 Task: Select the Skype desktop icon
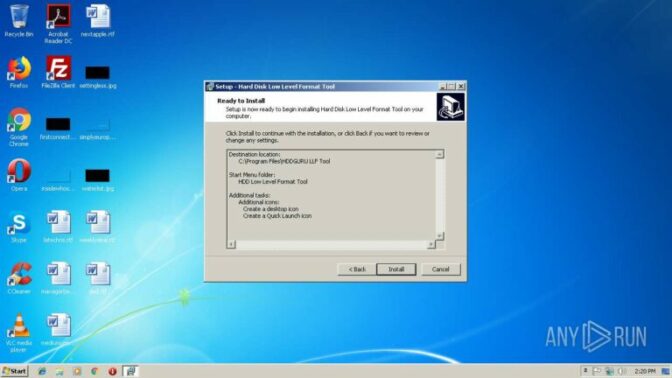pyautogui.click(x=19, y=226)
